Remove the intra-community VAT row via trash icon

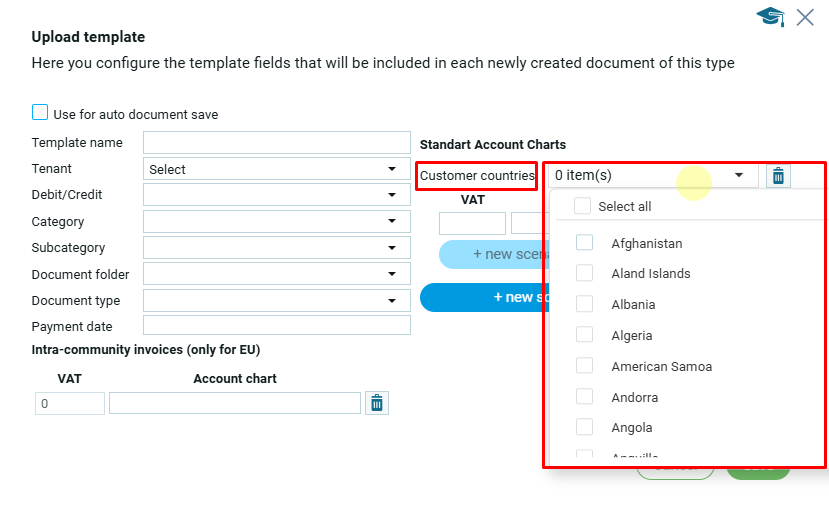coord(377,403)
